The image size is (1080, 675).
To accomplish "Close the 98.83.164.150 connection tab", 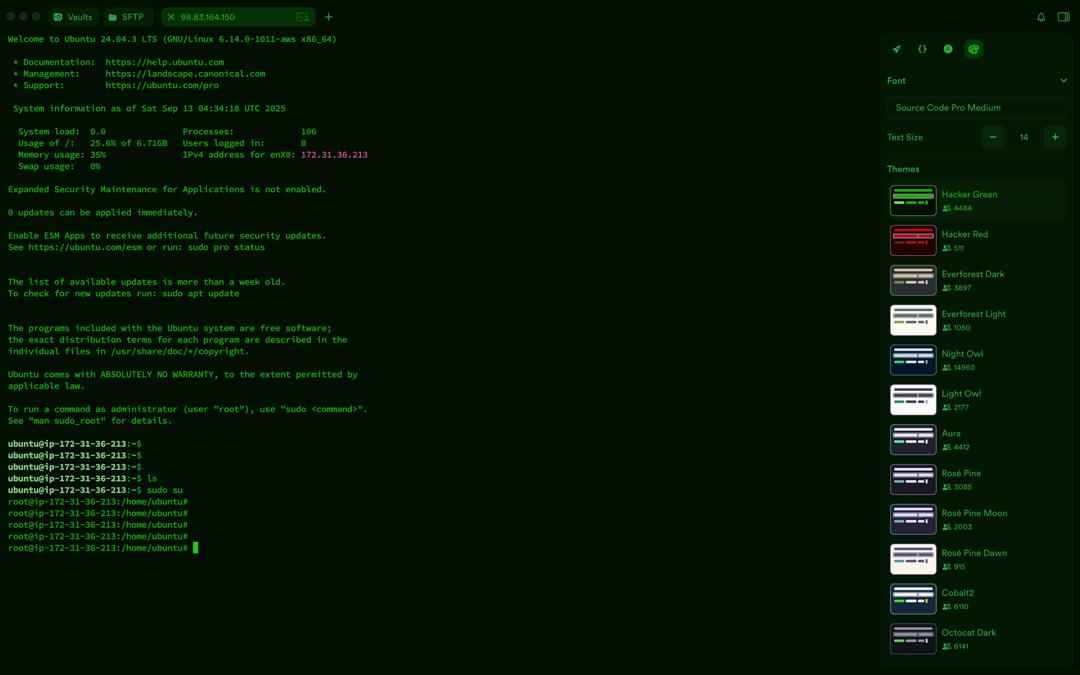I will tap(171, 17).
